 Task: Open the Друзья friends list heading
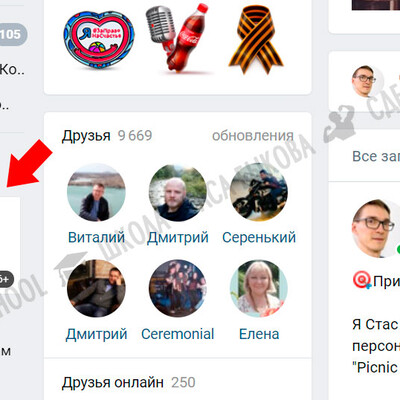[x=86, y=136]
